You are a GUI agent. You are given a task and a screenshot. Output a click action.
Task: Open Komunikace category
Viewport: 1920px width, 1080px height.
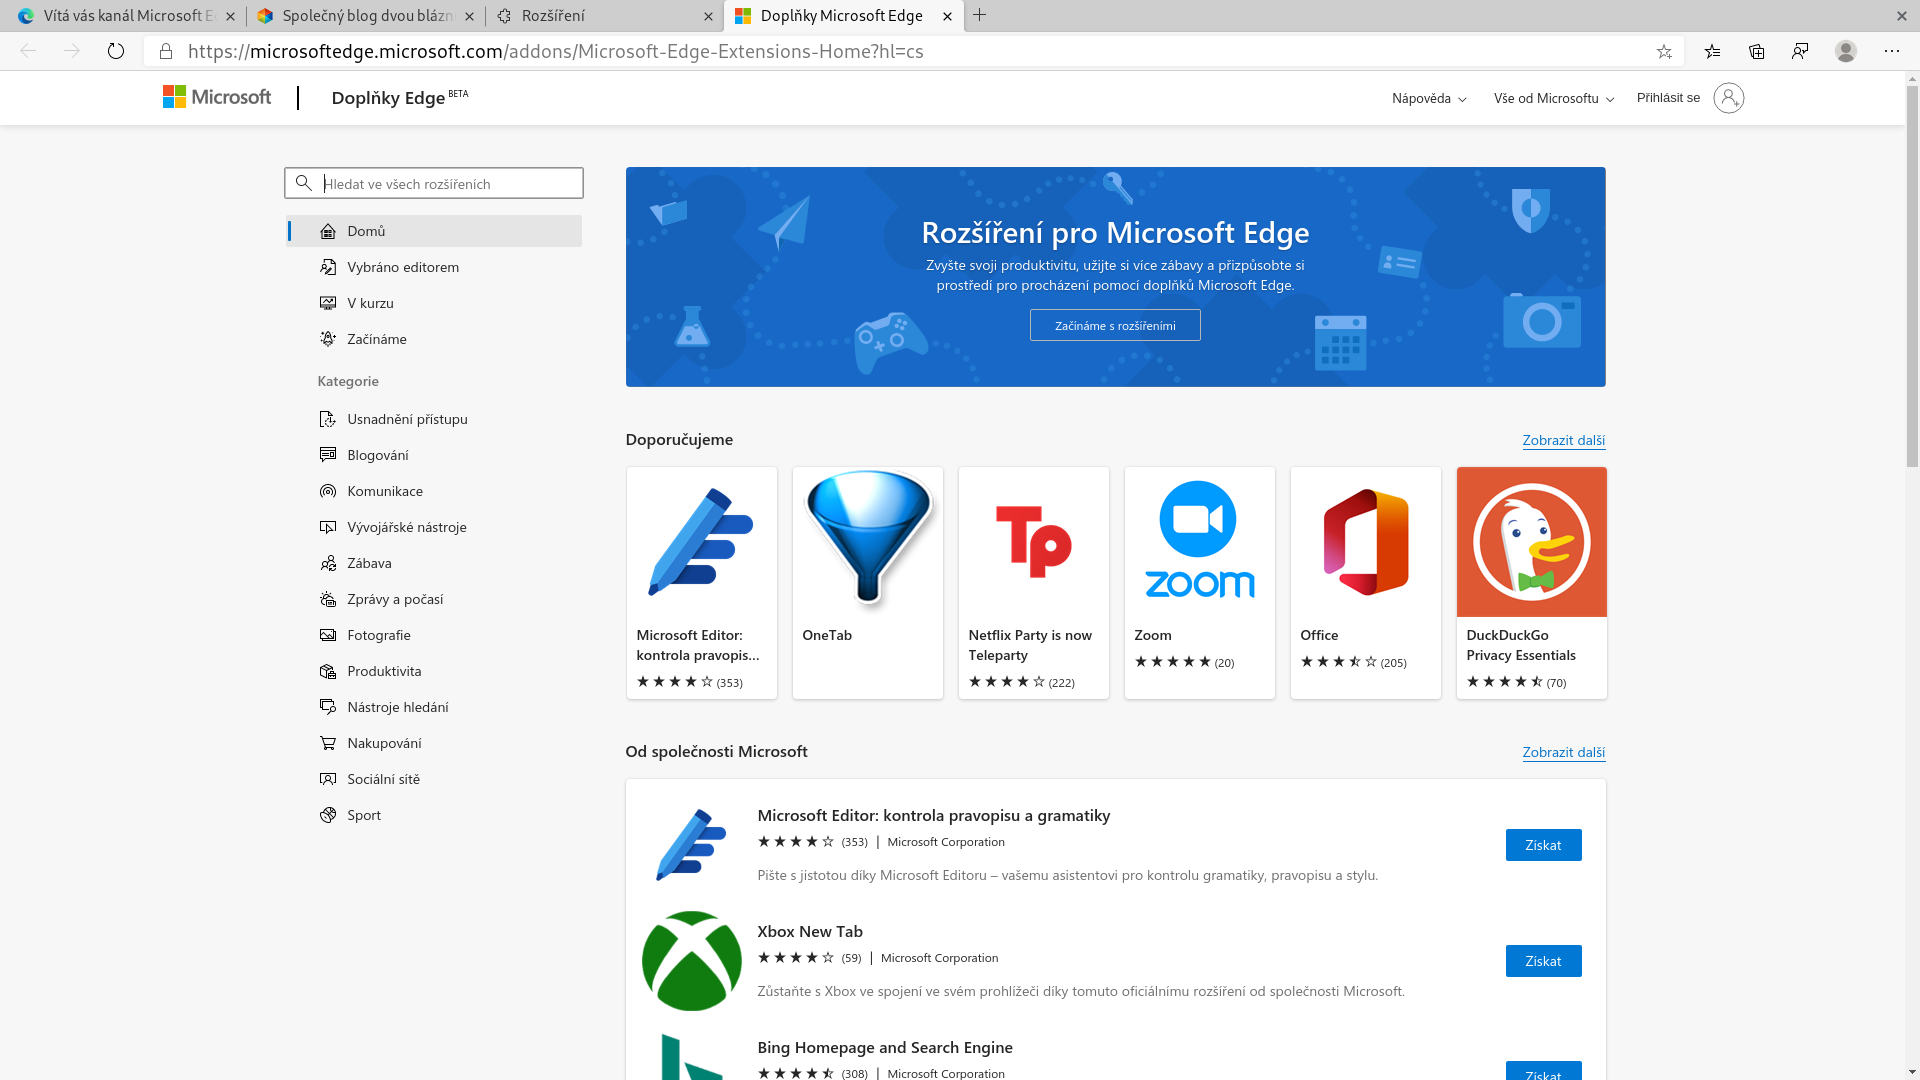[434, 491]
